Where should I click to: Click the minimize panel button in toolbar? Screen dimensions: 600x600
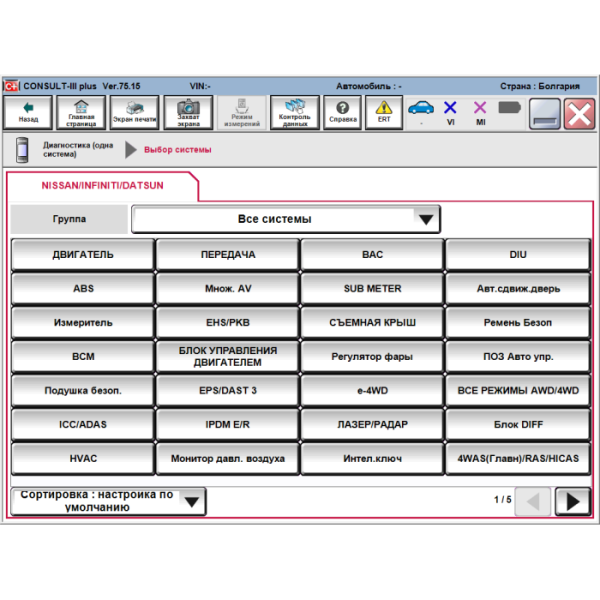pos(544,113)
